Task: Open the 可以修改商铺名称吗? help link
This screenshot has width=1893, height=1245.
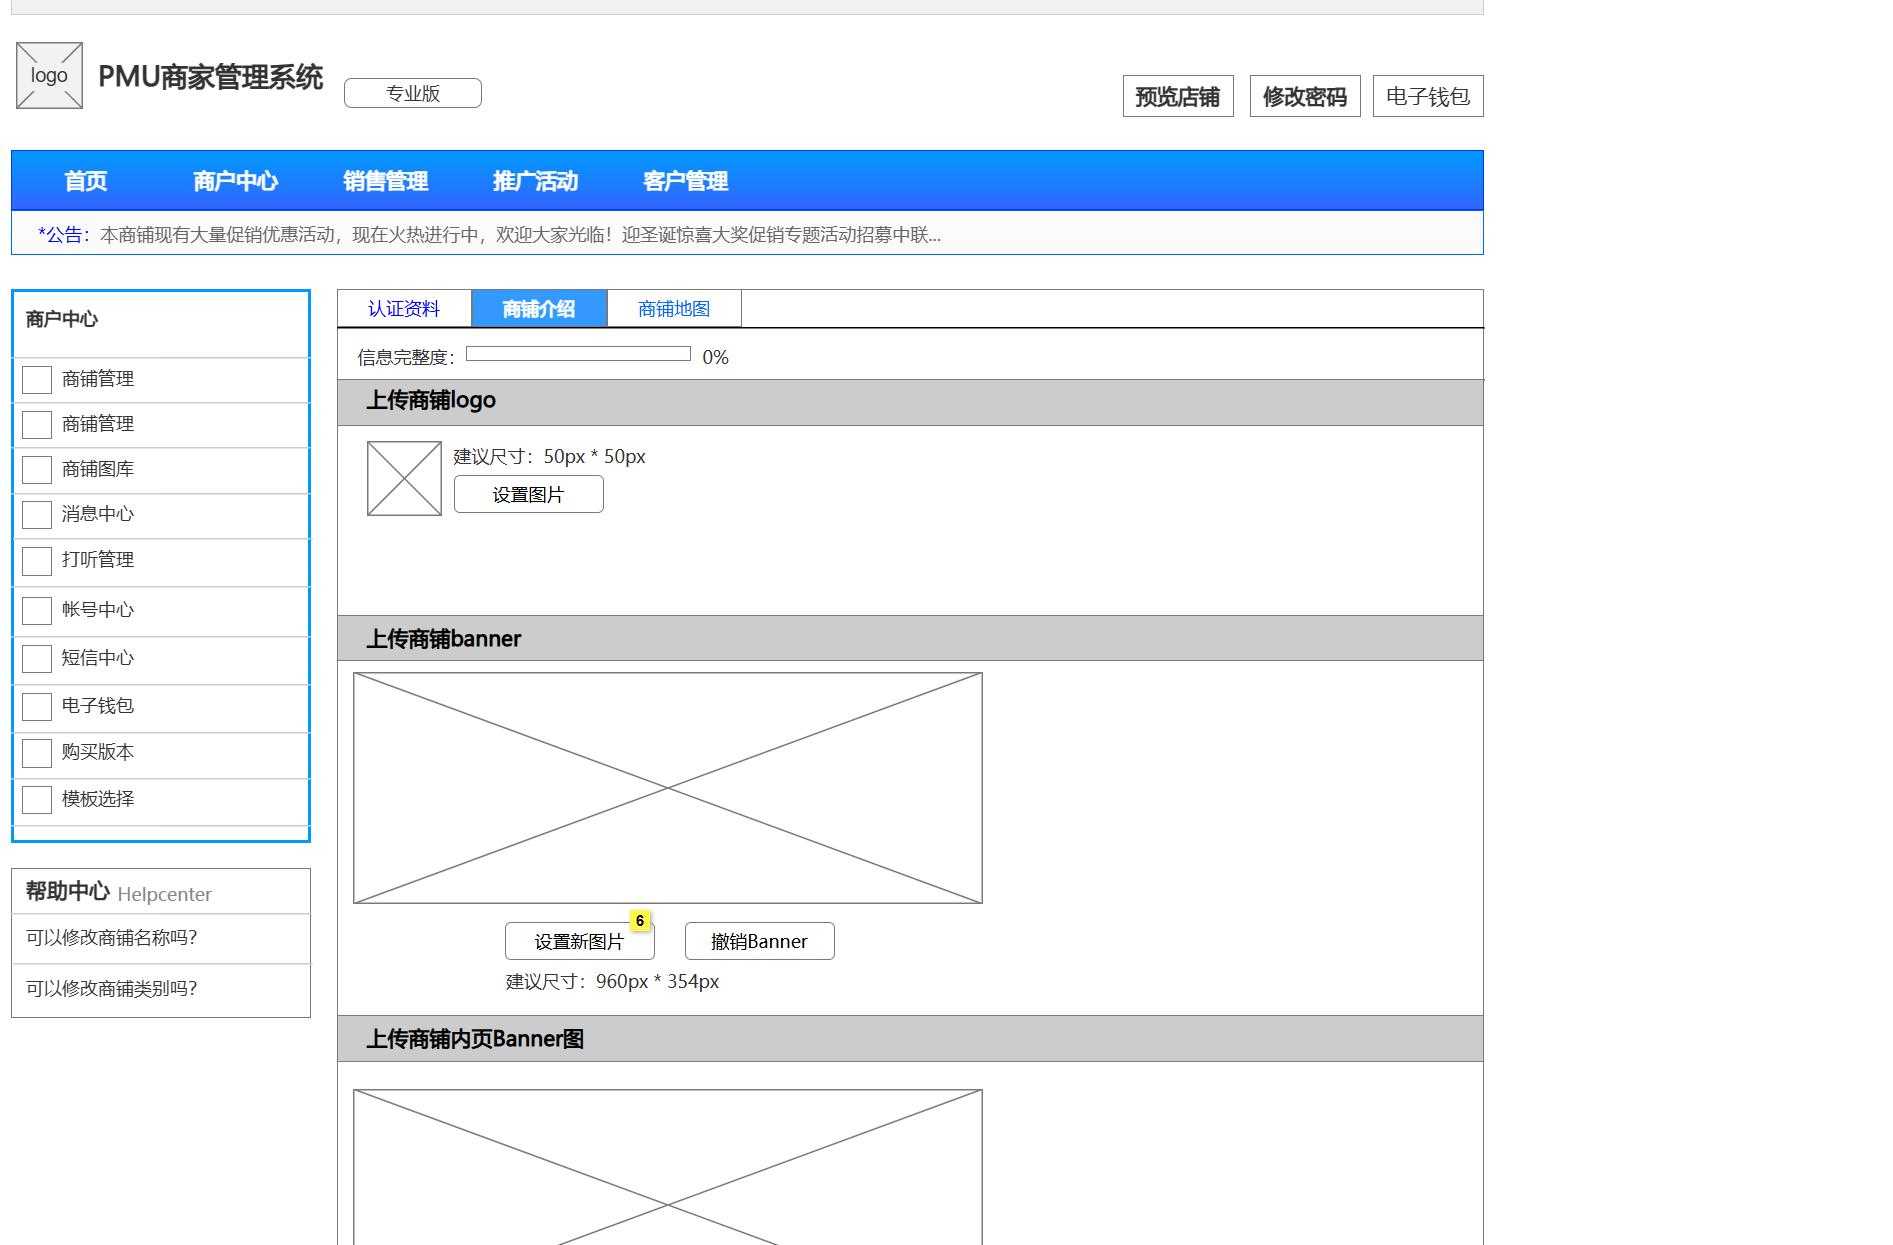Action: point(111,938)
